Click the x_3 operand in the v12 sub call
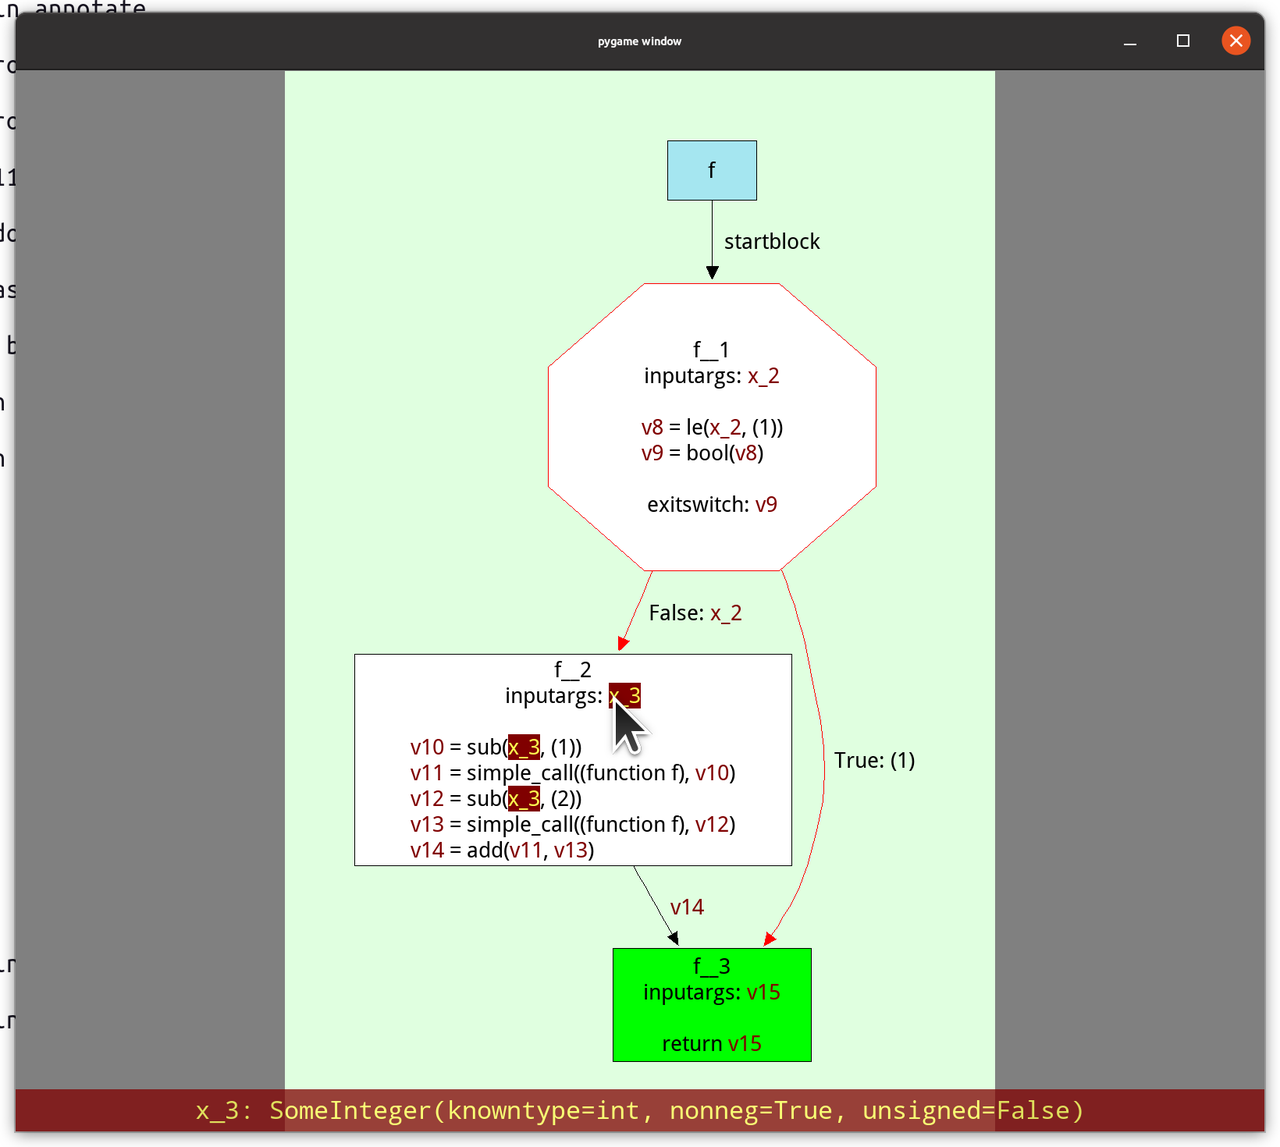The width and height of the screenshot is (1280, 1147). click(x=522, y=798)
